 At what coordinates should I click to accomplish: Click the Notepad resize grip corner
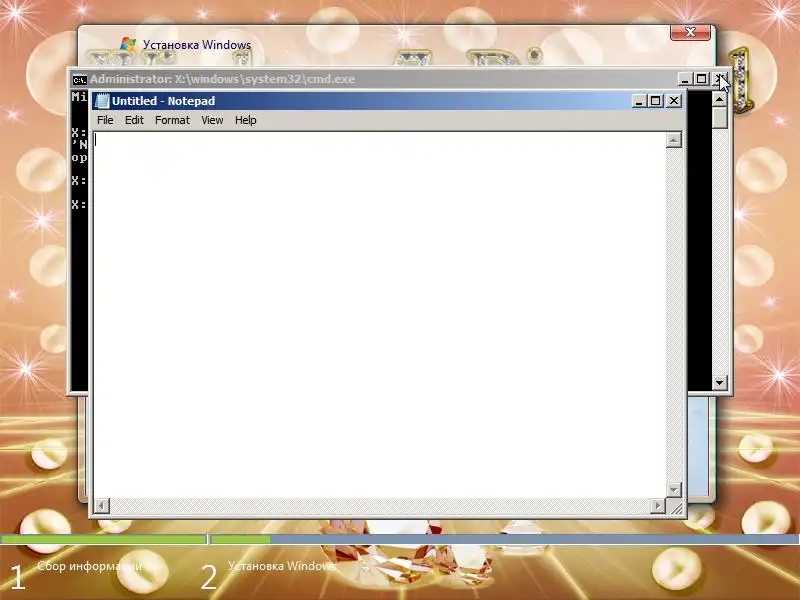coord(675,507)
